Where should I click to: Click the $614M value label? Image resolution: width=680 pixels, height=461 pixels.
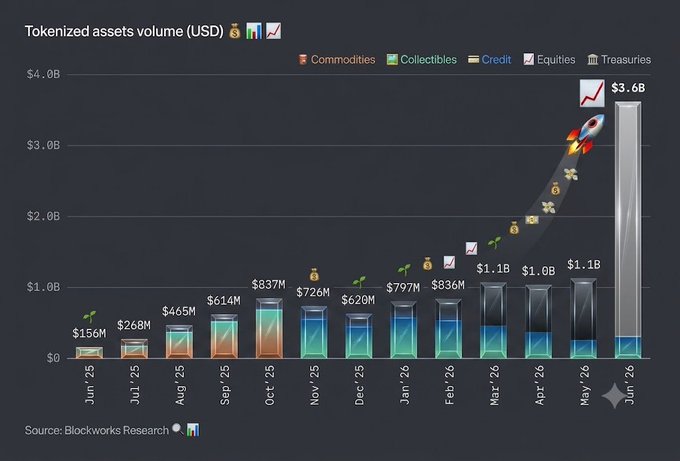point(224,301)
